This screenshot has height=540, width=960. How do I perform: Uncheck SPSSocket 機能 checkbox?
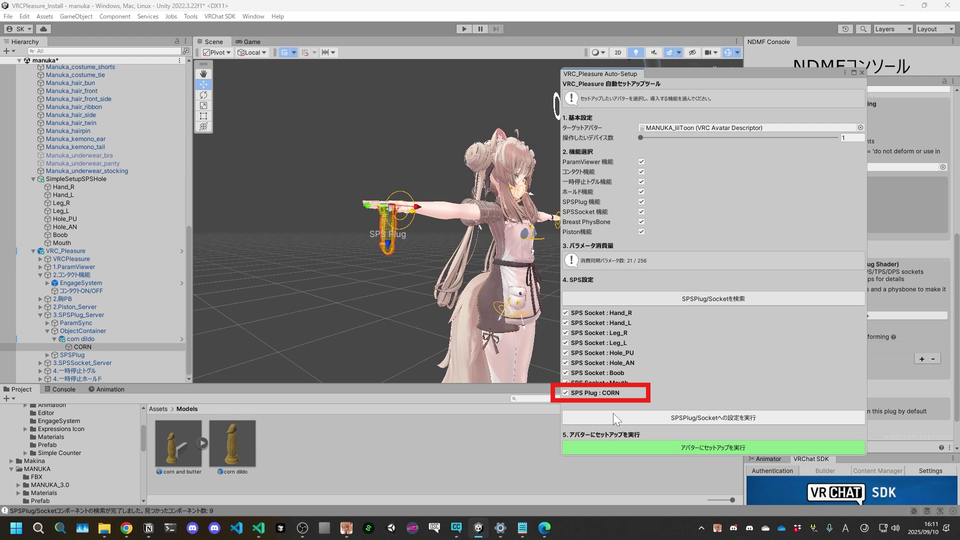pyautogui.click(x=641, y=212)
